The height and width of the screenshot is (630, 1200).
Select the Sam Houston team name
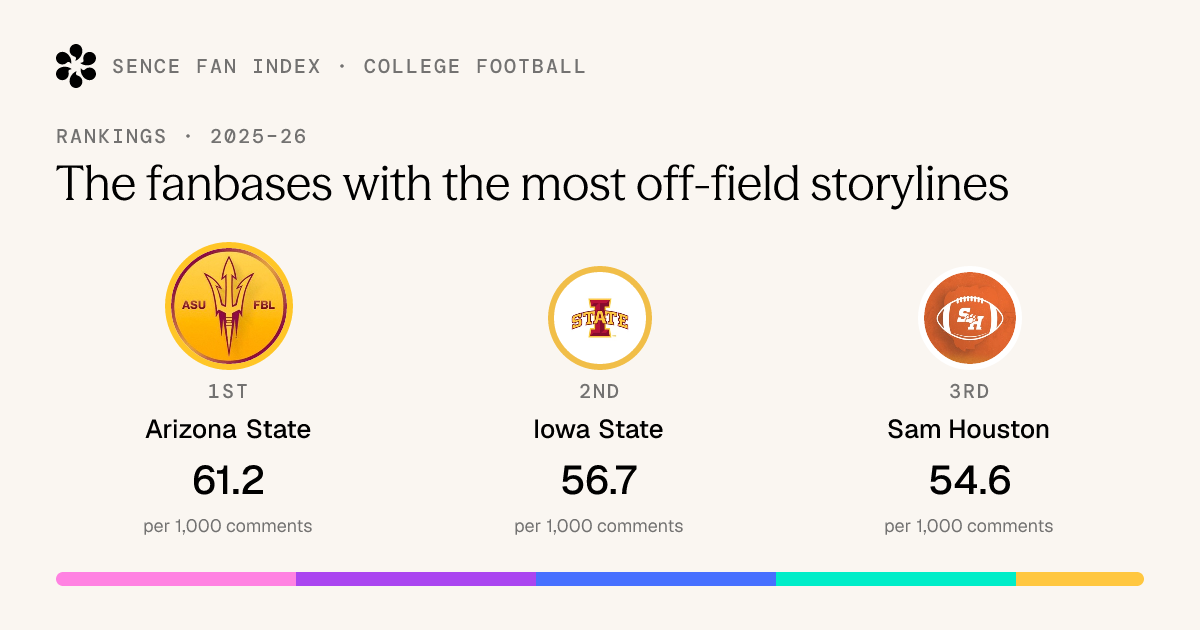tap(968, 429)
